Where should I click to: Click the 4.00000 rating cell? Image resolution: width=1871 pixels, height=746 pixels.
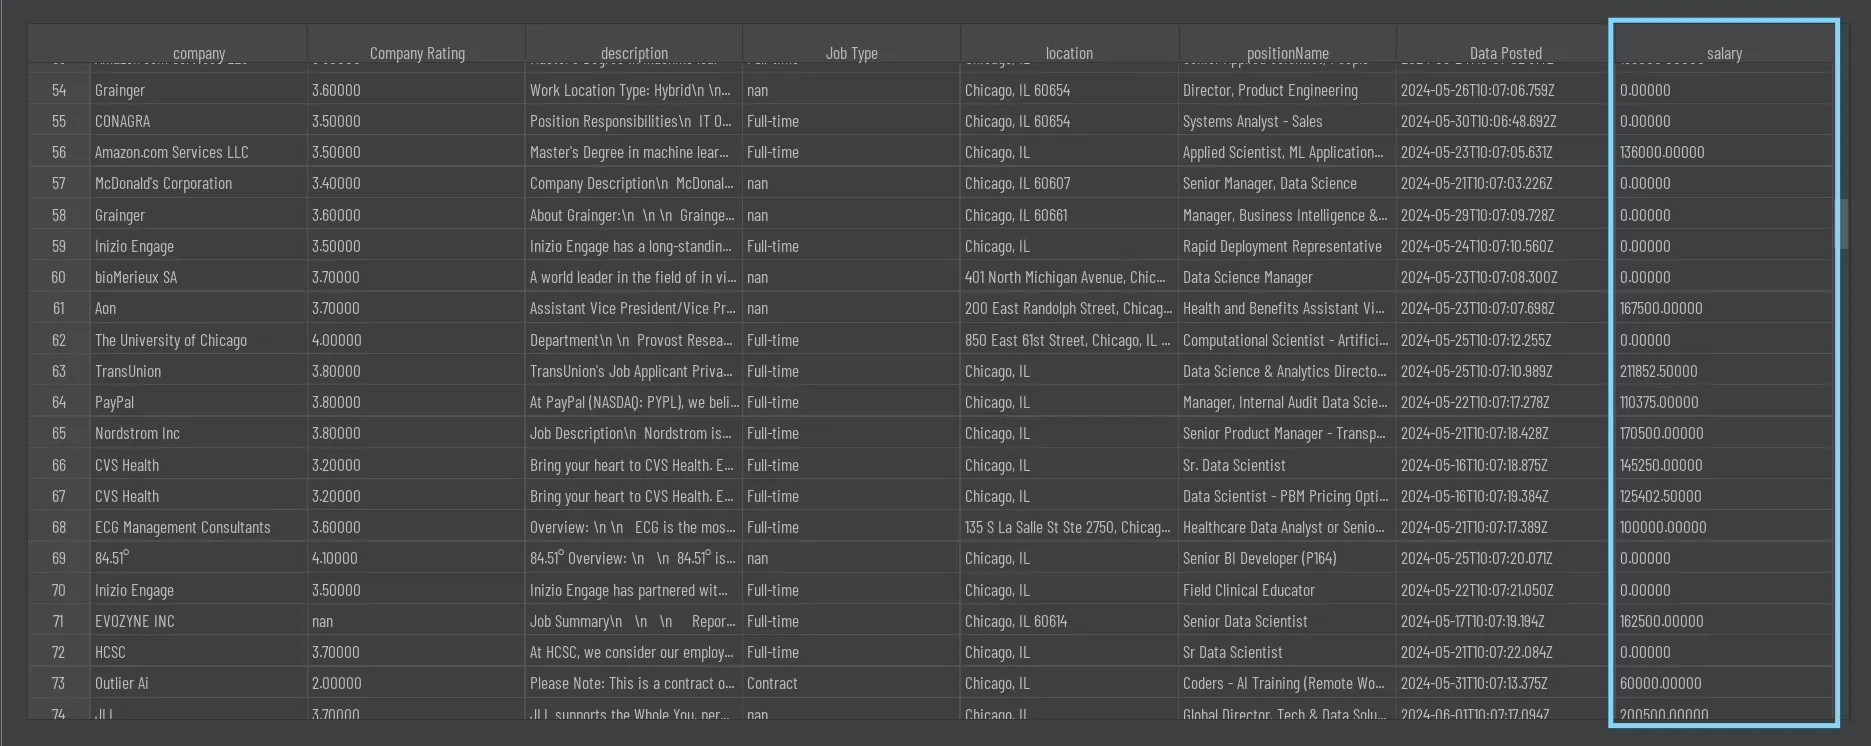tap(416, 340)
